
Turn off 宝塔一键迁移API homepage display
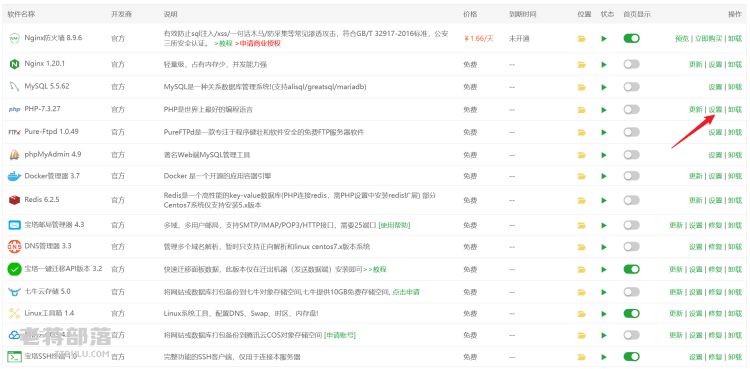pyautogui.click(x=631, y=269)
